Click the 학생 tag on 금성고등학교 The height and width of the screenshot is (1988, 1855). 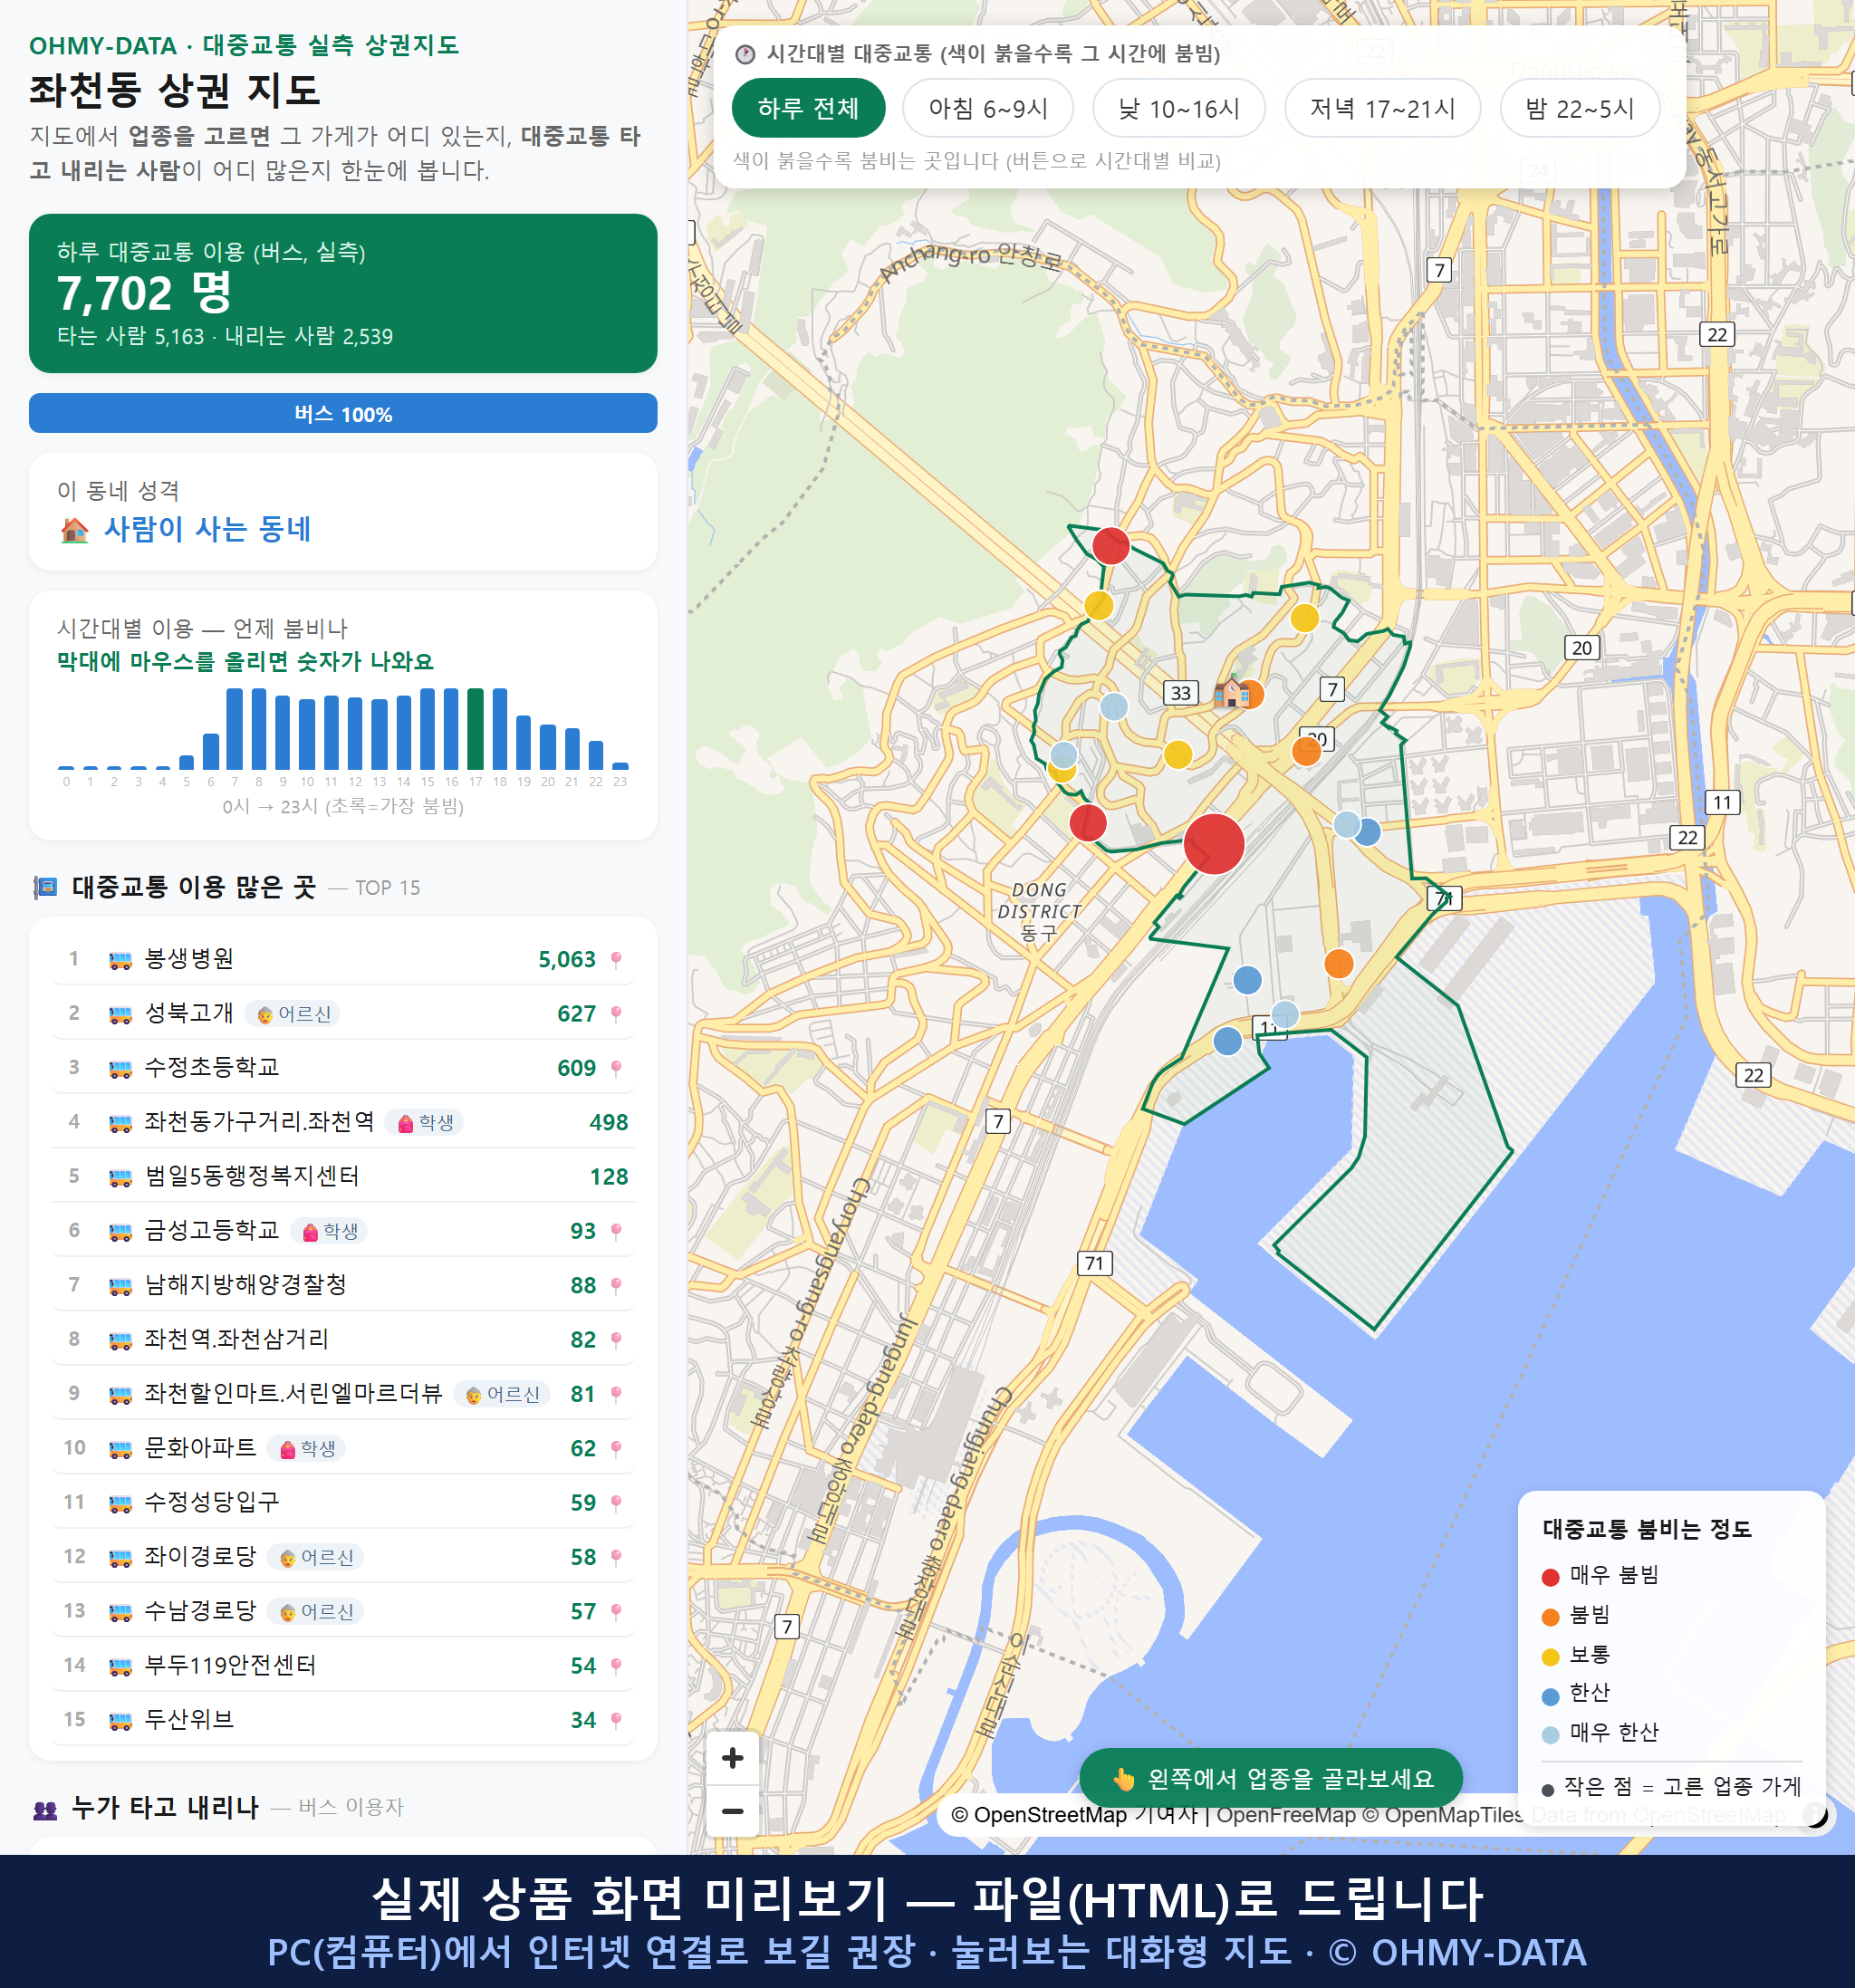point(329,1231)
